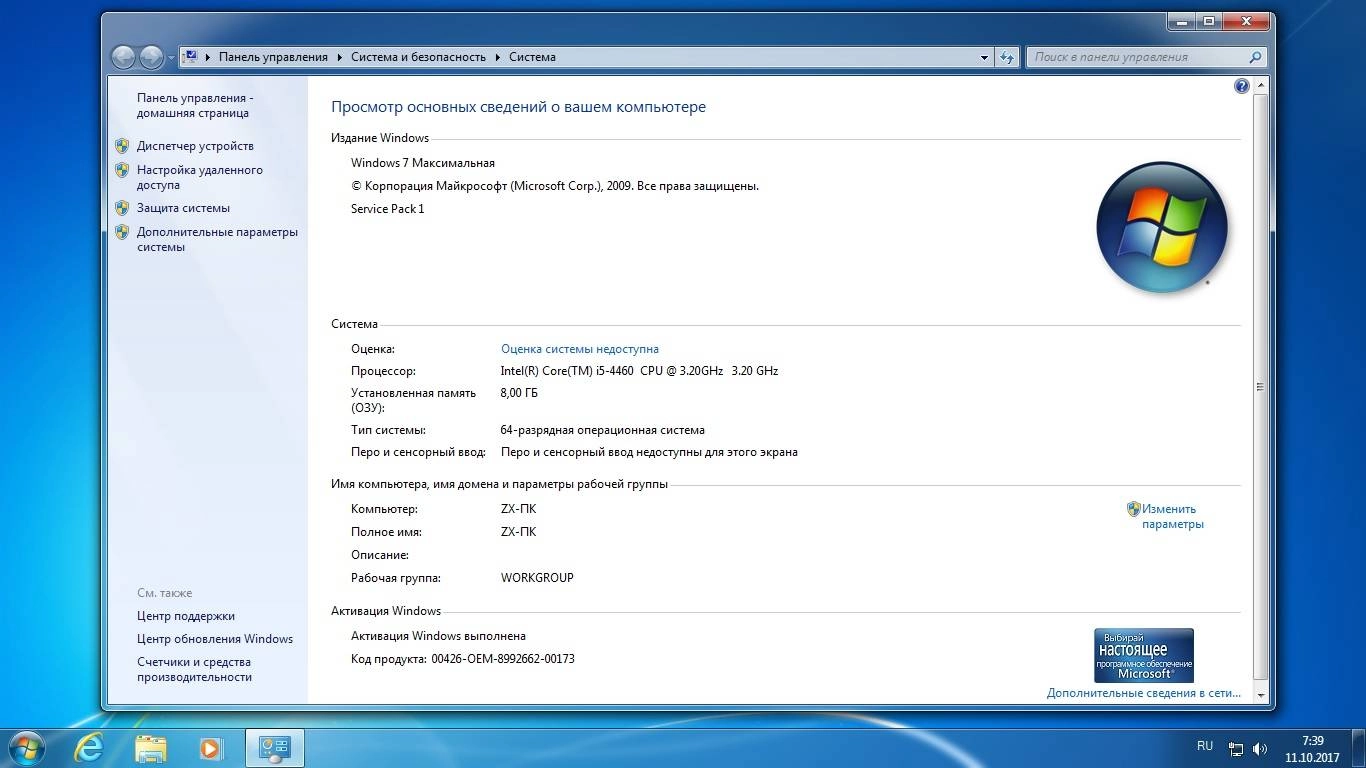1366x768 pixels.
Task: Click product code 00426-OEM-8992662-00173 text
Action: tap(503, 659)
